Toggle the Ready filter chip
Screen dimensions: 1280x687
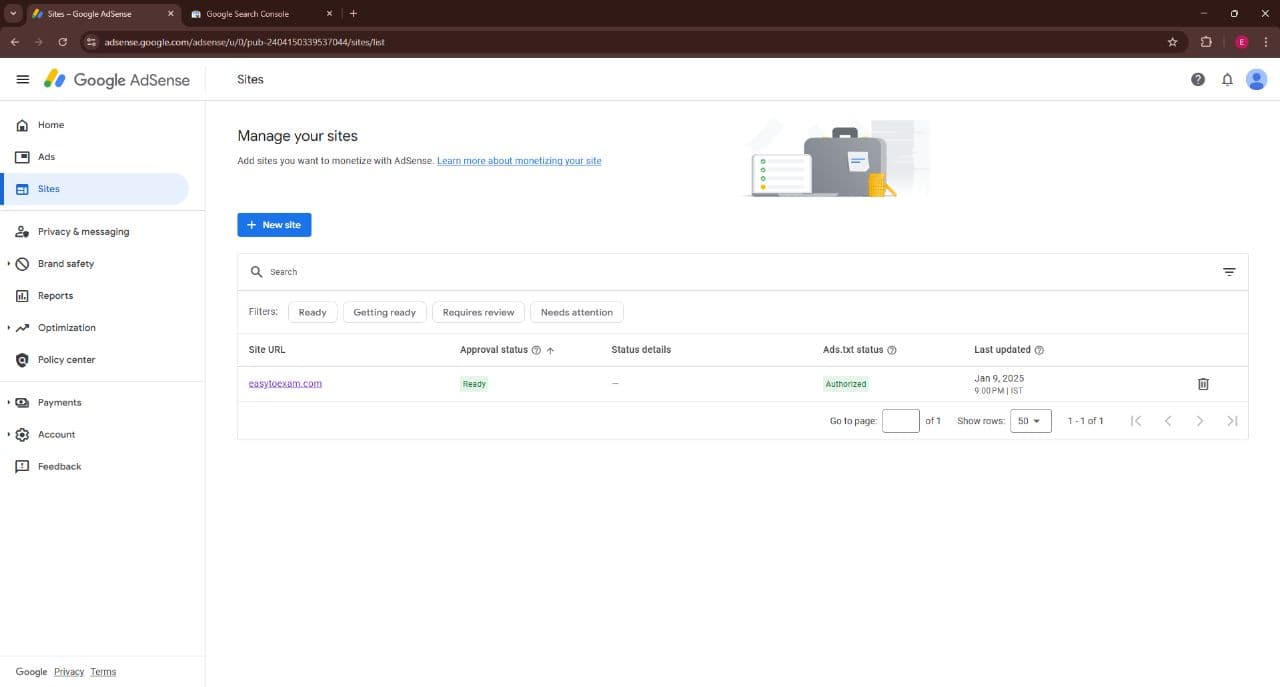(x=313, y=312)
